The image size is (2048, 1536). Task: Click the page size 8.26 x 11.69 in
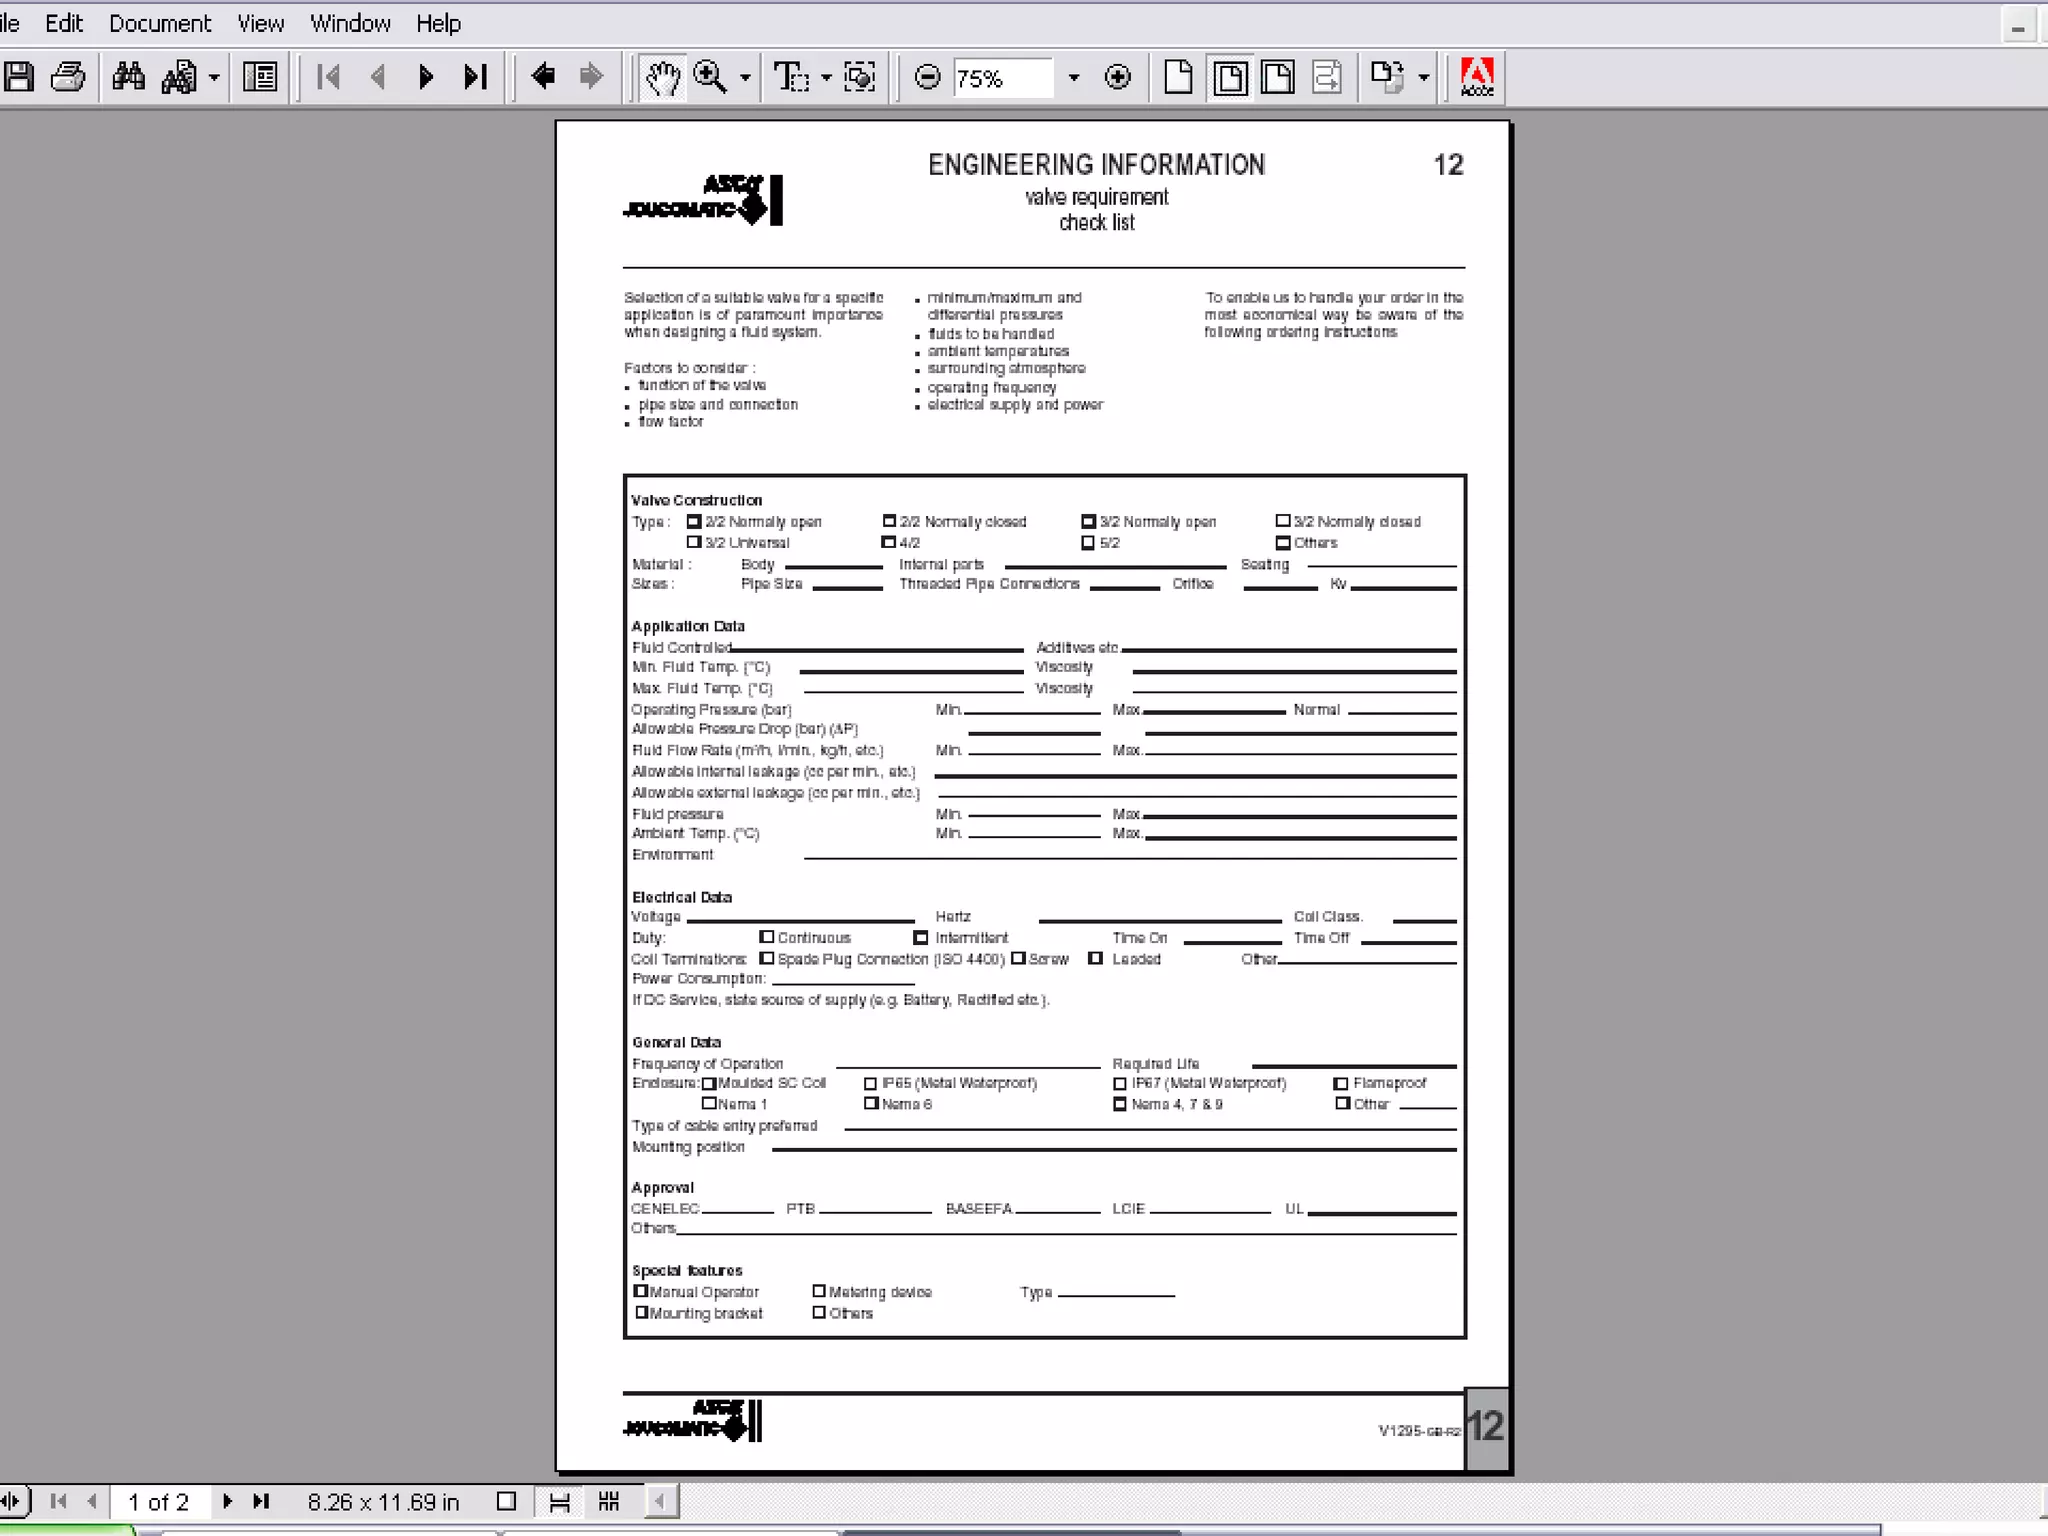click(x=383, y=1502)
